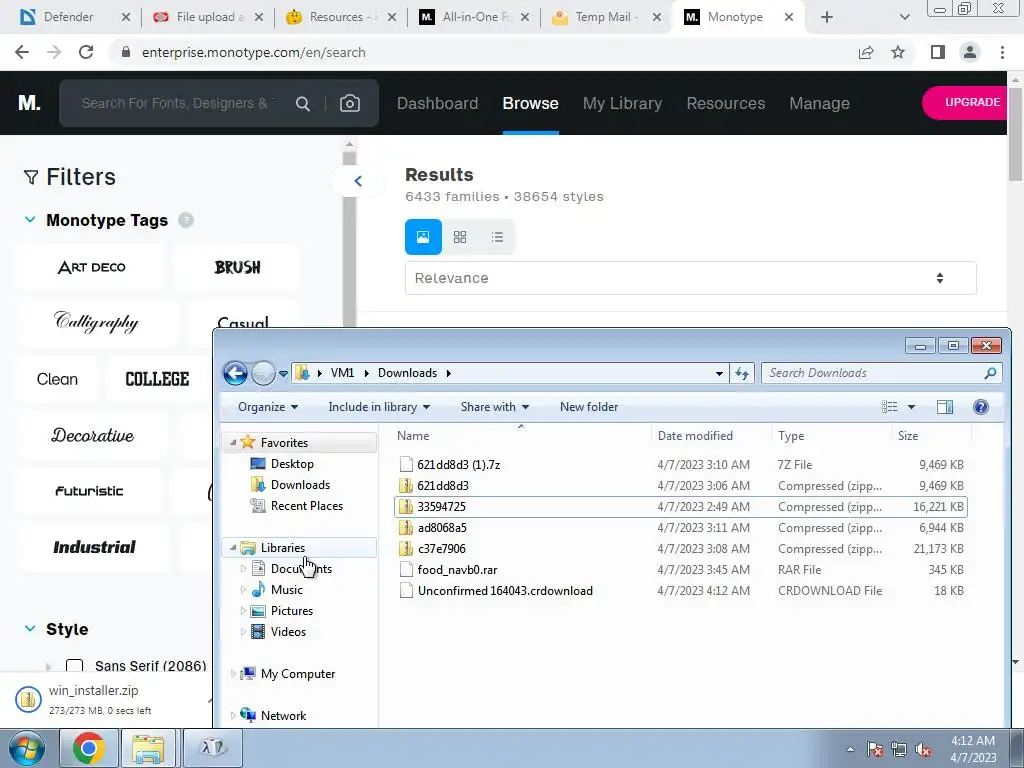Open Explorer help icon
Screen dimensions: 1024x768
980,407
